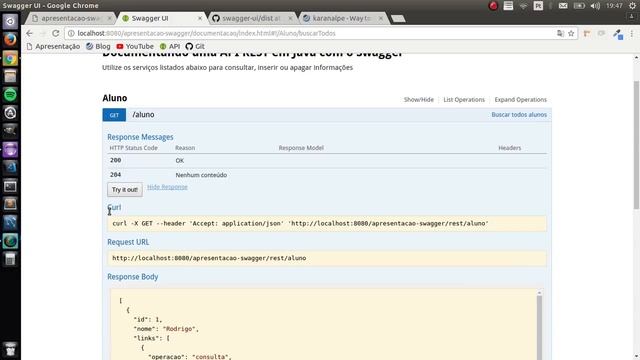Switch to the karanalpe tab
Image resolution: width=640 pixels, height=360 pixels.
point(342,18)
